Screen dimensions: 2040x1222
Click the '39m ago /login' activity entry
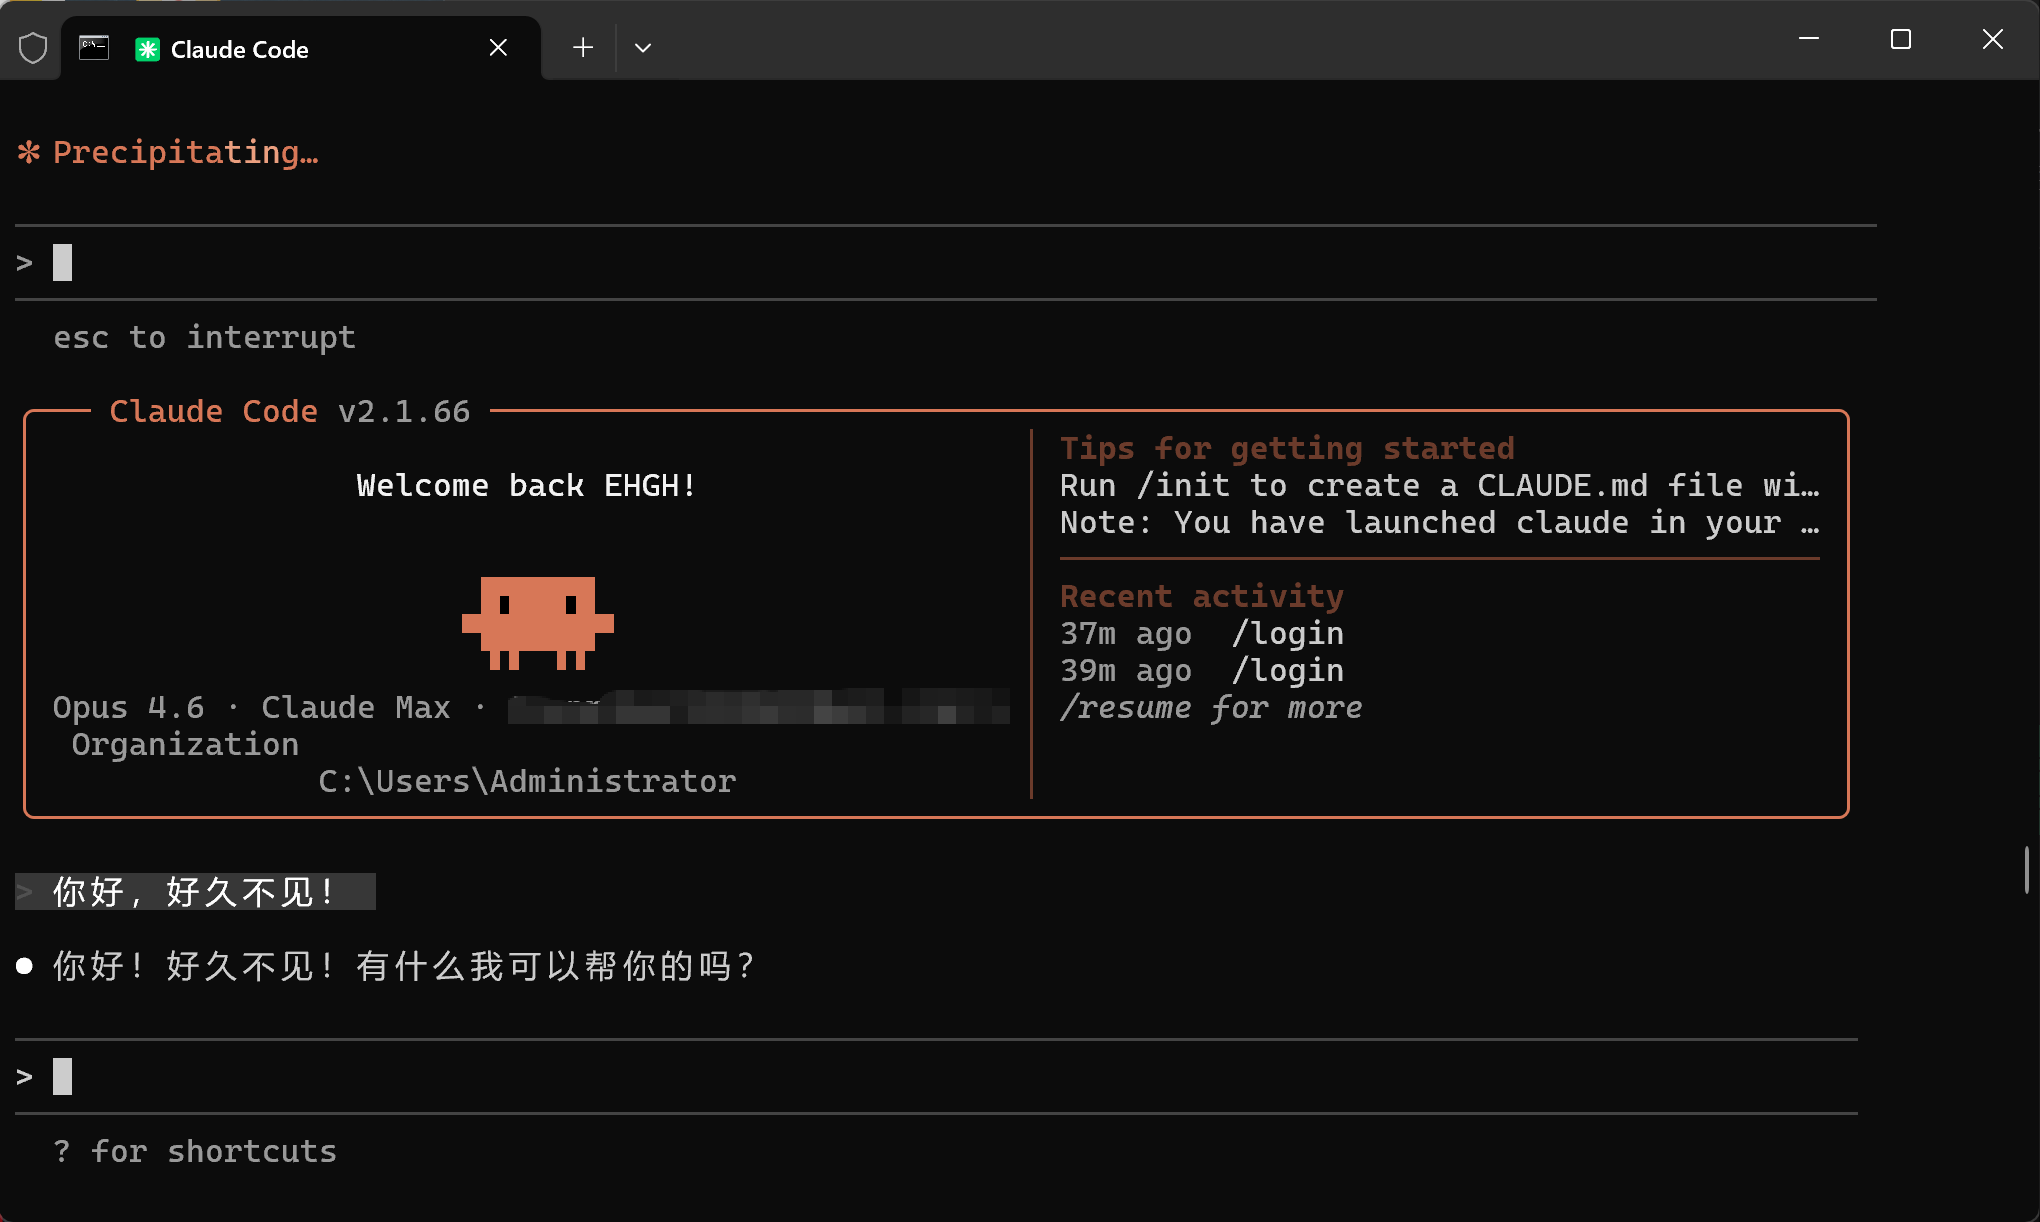[x=1202, y=670]
